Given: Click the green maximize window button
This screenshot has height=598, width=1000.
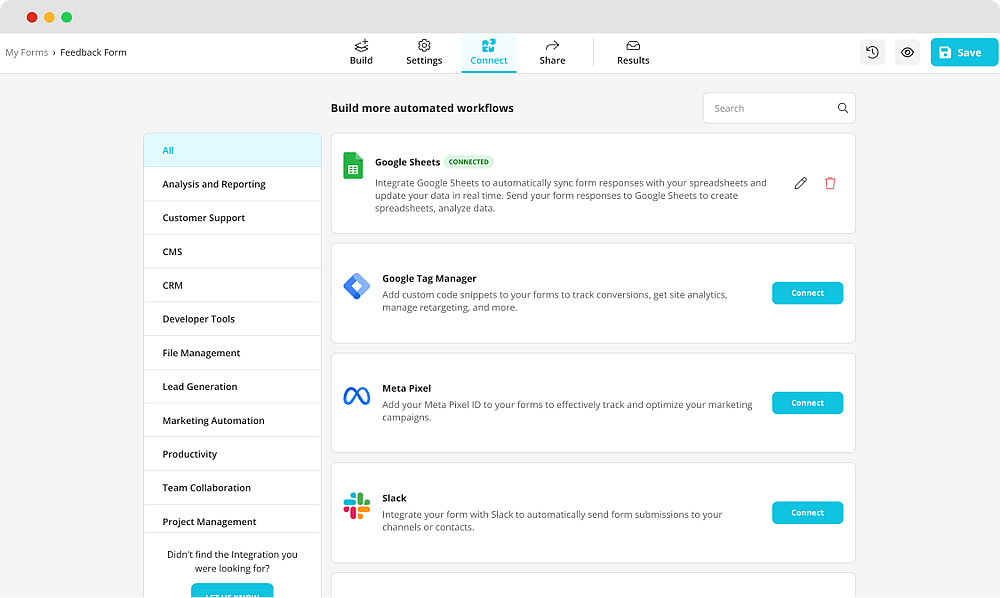Looking at the screenshot, I should 66,17.
